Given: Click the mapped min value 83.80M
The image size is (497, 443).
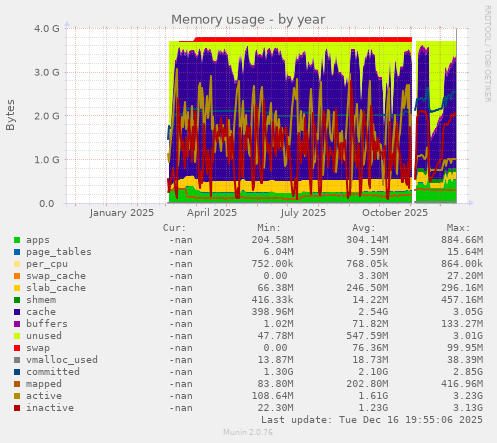Looking at the screenshot, I should [x=275, y=384].
